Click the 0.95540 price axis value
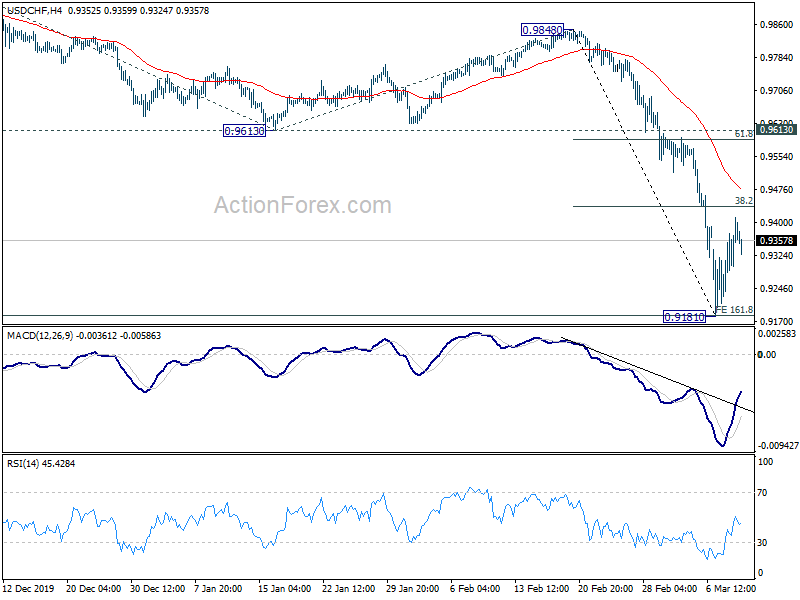 point(777,157)
